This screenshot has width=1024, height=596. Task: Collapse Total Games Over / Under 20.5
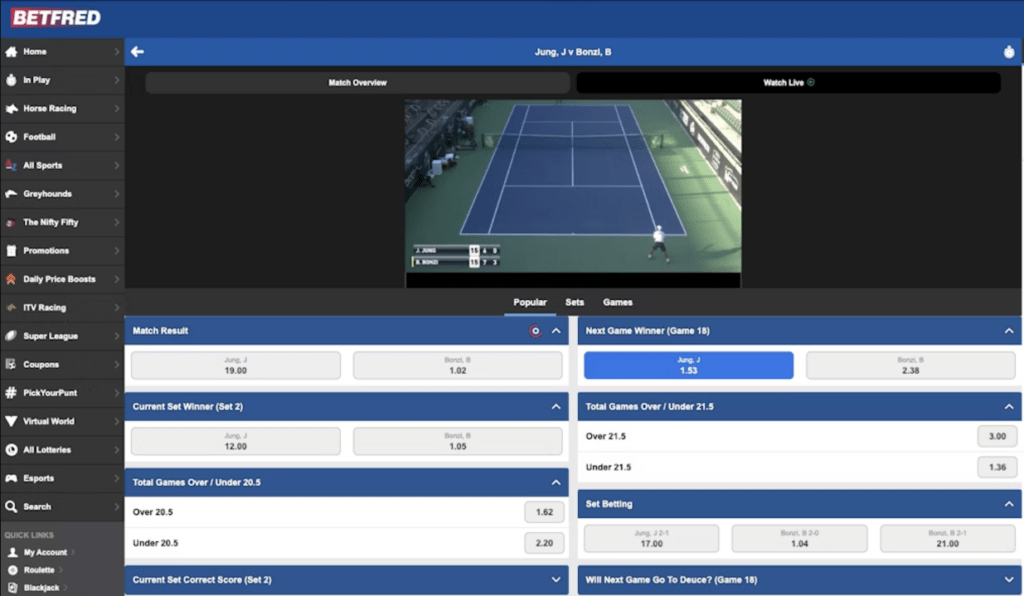click(x=556, y=482)
